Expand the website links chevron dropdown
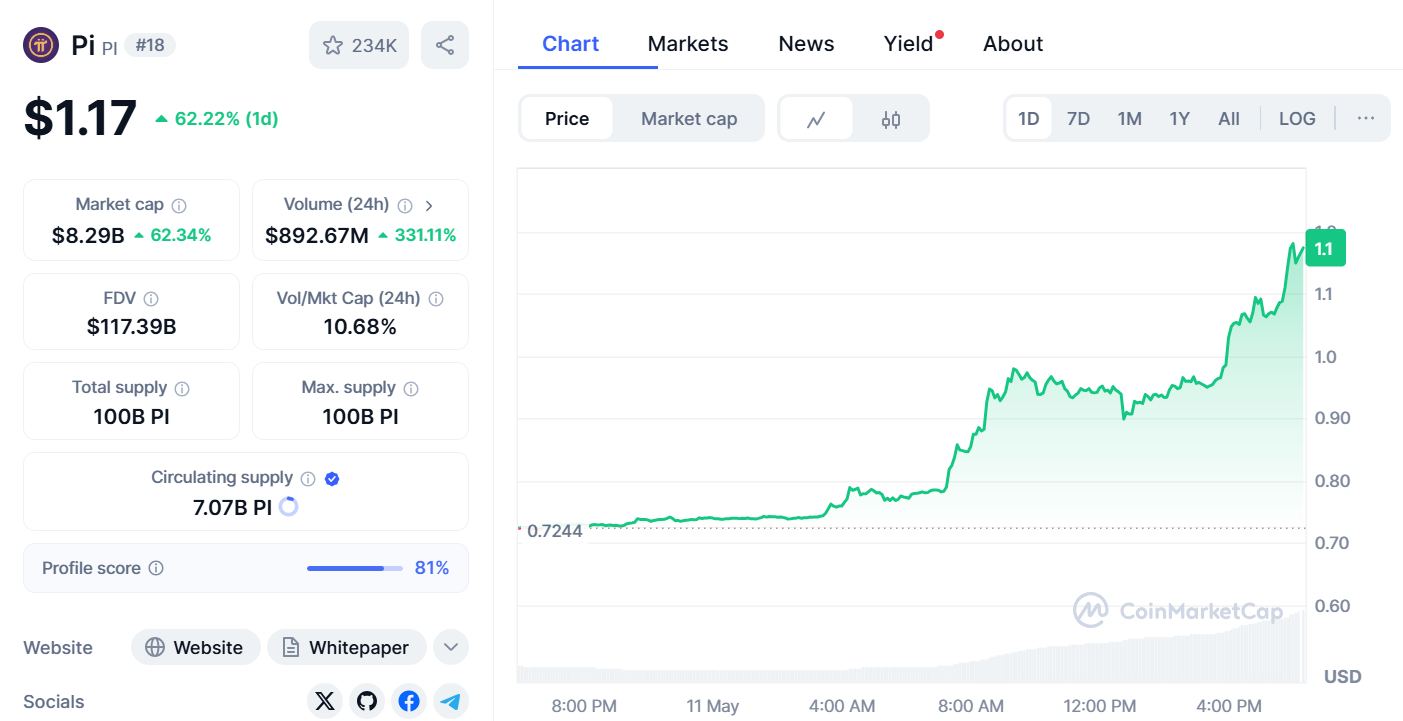 tap(451, 647)
